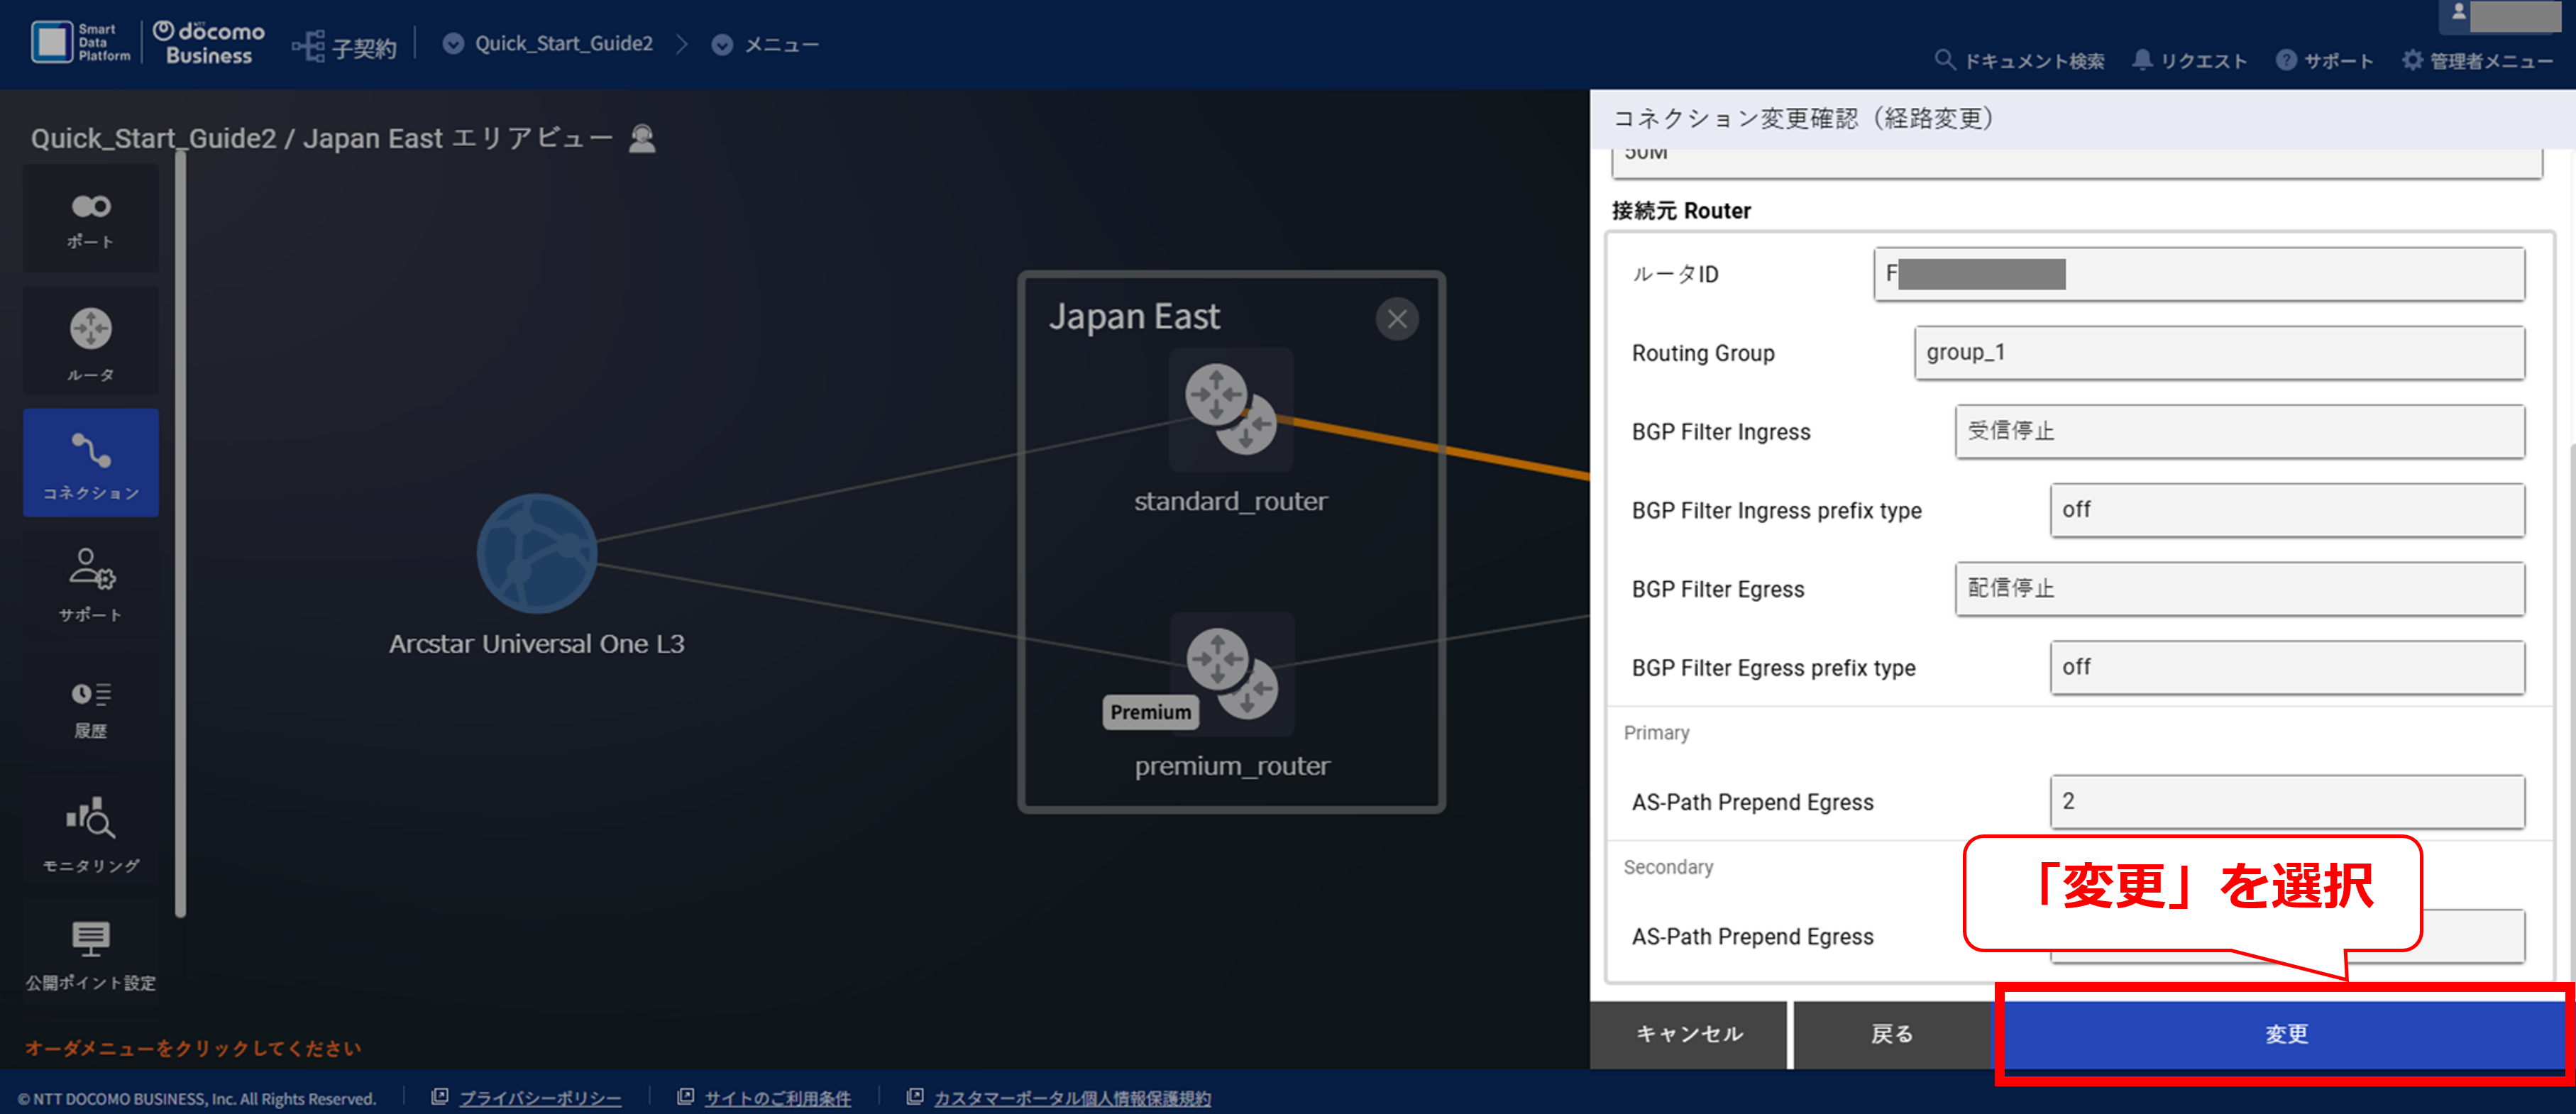Click the ルータID field
Screen dimensions: 2576x1114
(x=2199, y=274)
